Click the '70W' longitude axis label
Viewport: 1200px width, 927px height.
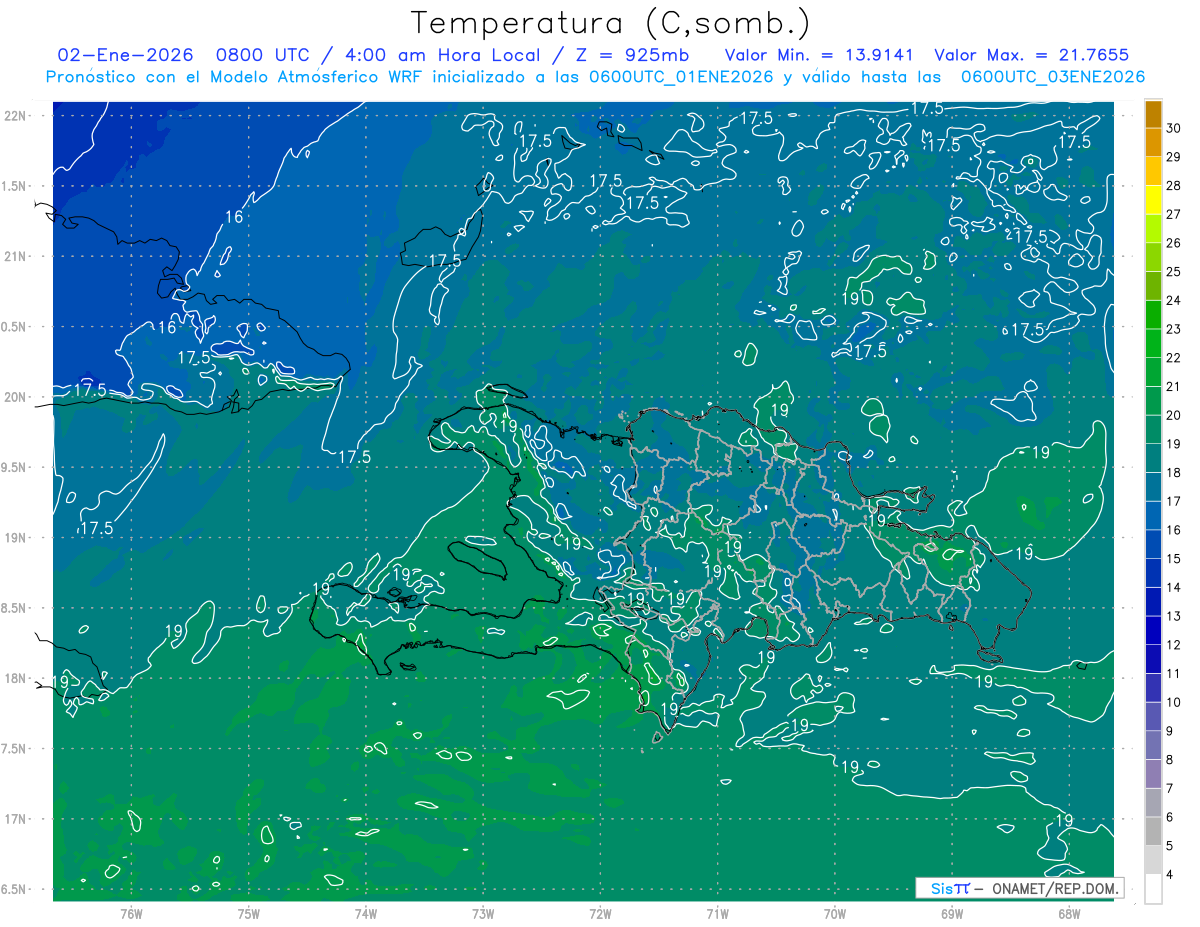pos(835,913)
